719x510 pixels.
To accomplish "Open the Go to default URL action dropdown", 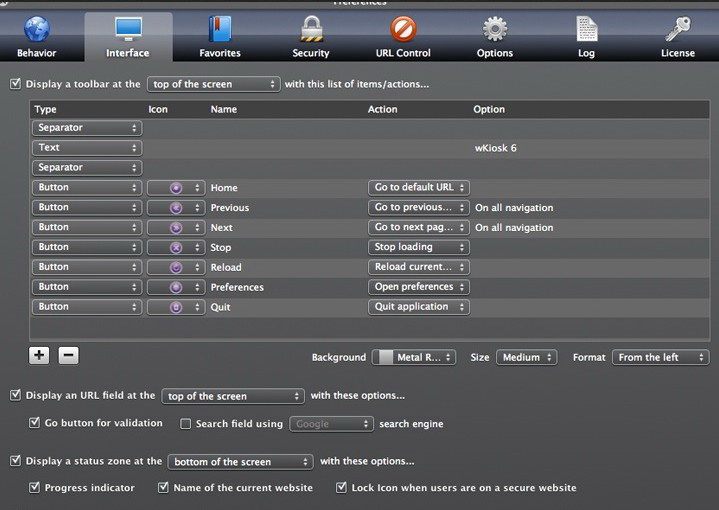I will point(418,187).
